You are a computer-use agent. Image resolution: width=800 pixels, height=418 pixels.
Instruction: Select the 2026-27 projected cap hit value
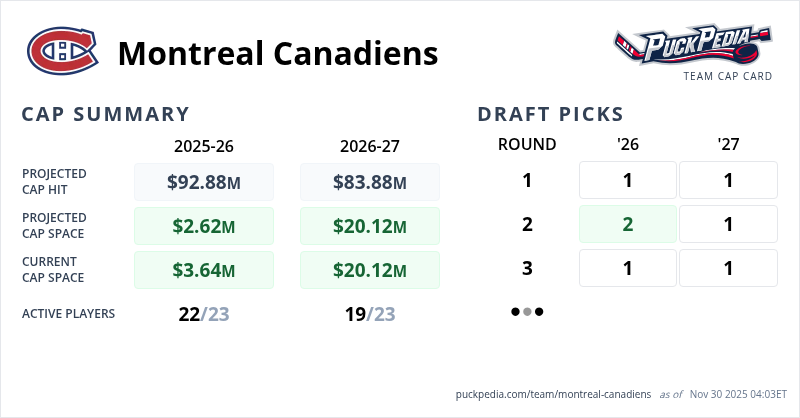click(370, 182)
